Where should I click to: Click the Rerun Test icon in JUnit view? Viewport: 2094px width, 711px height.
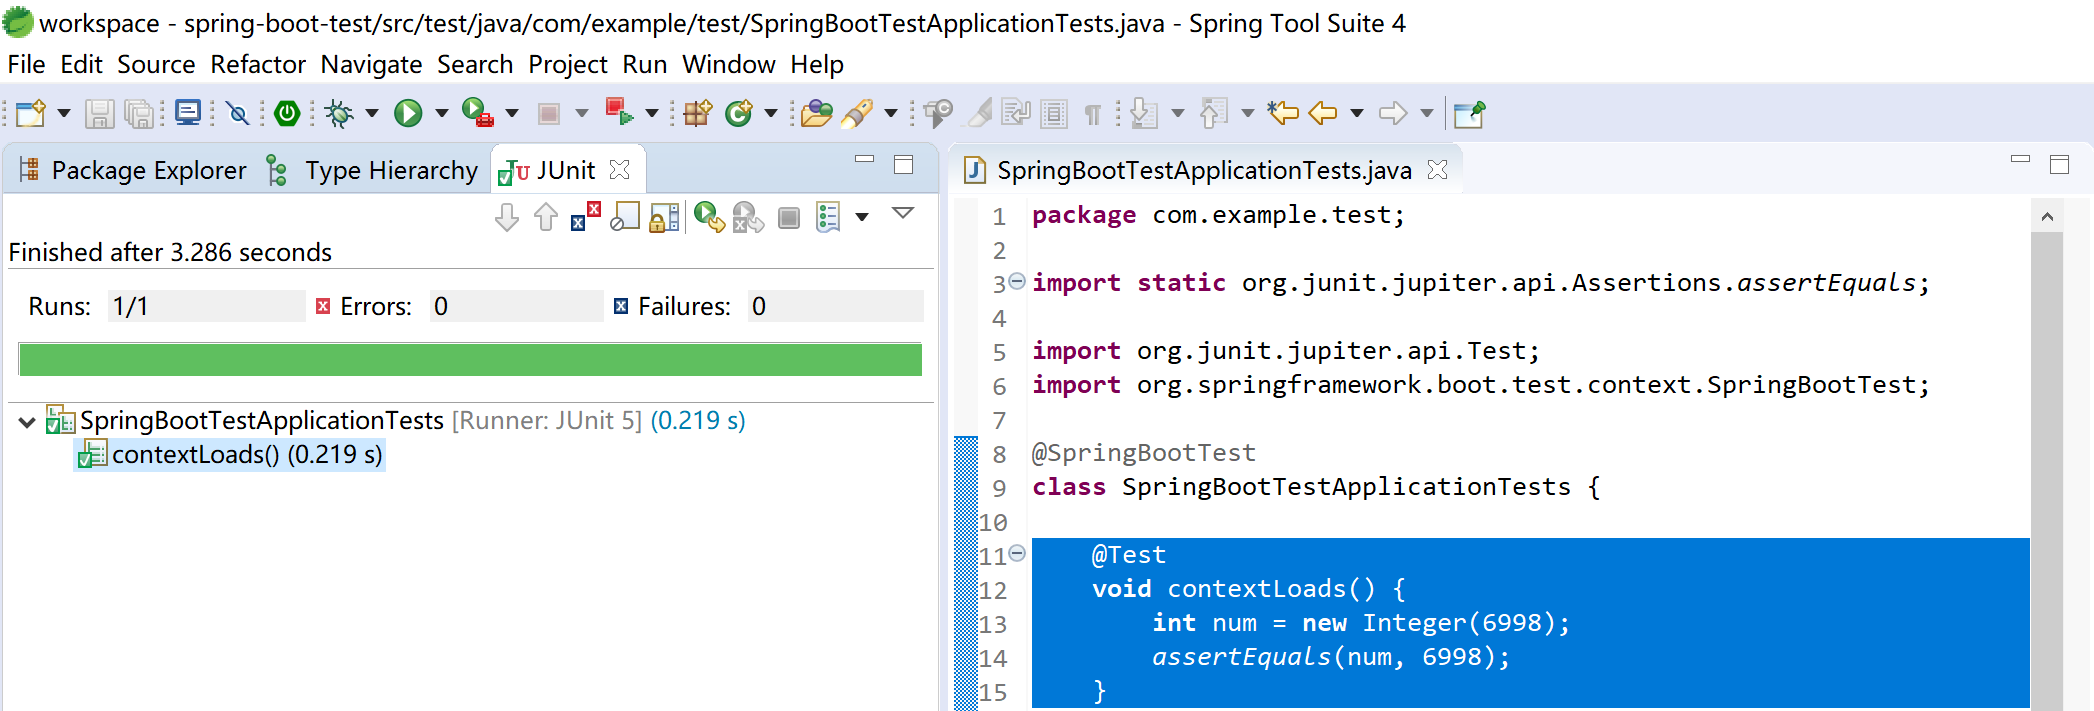pos(709,217)
